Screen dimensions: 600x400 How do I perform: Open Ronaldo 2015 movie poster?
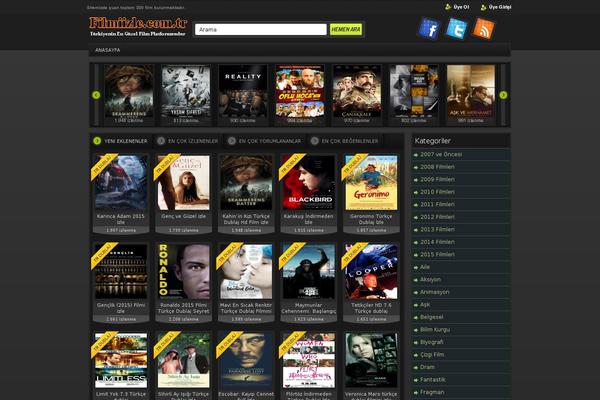183,271
